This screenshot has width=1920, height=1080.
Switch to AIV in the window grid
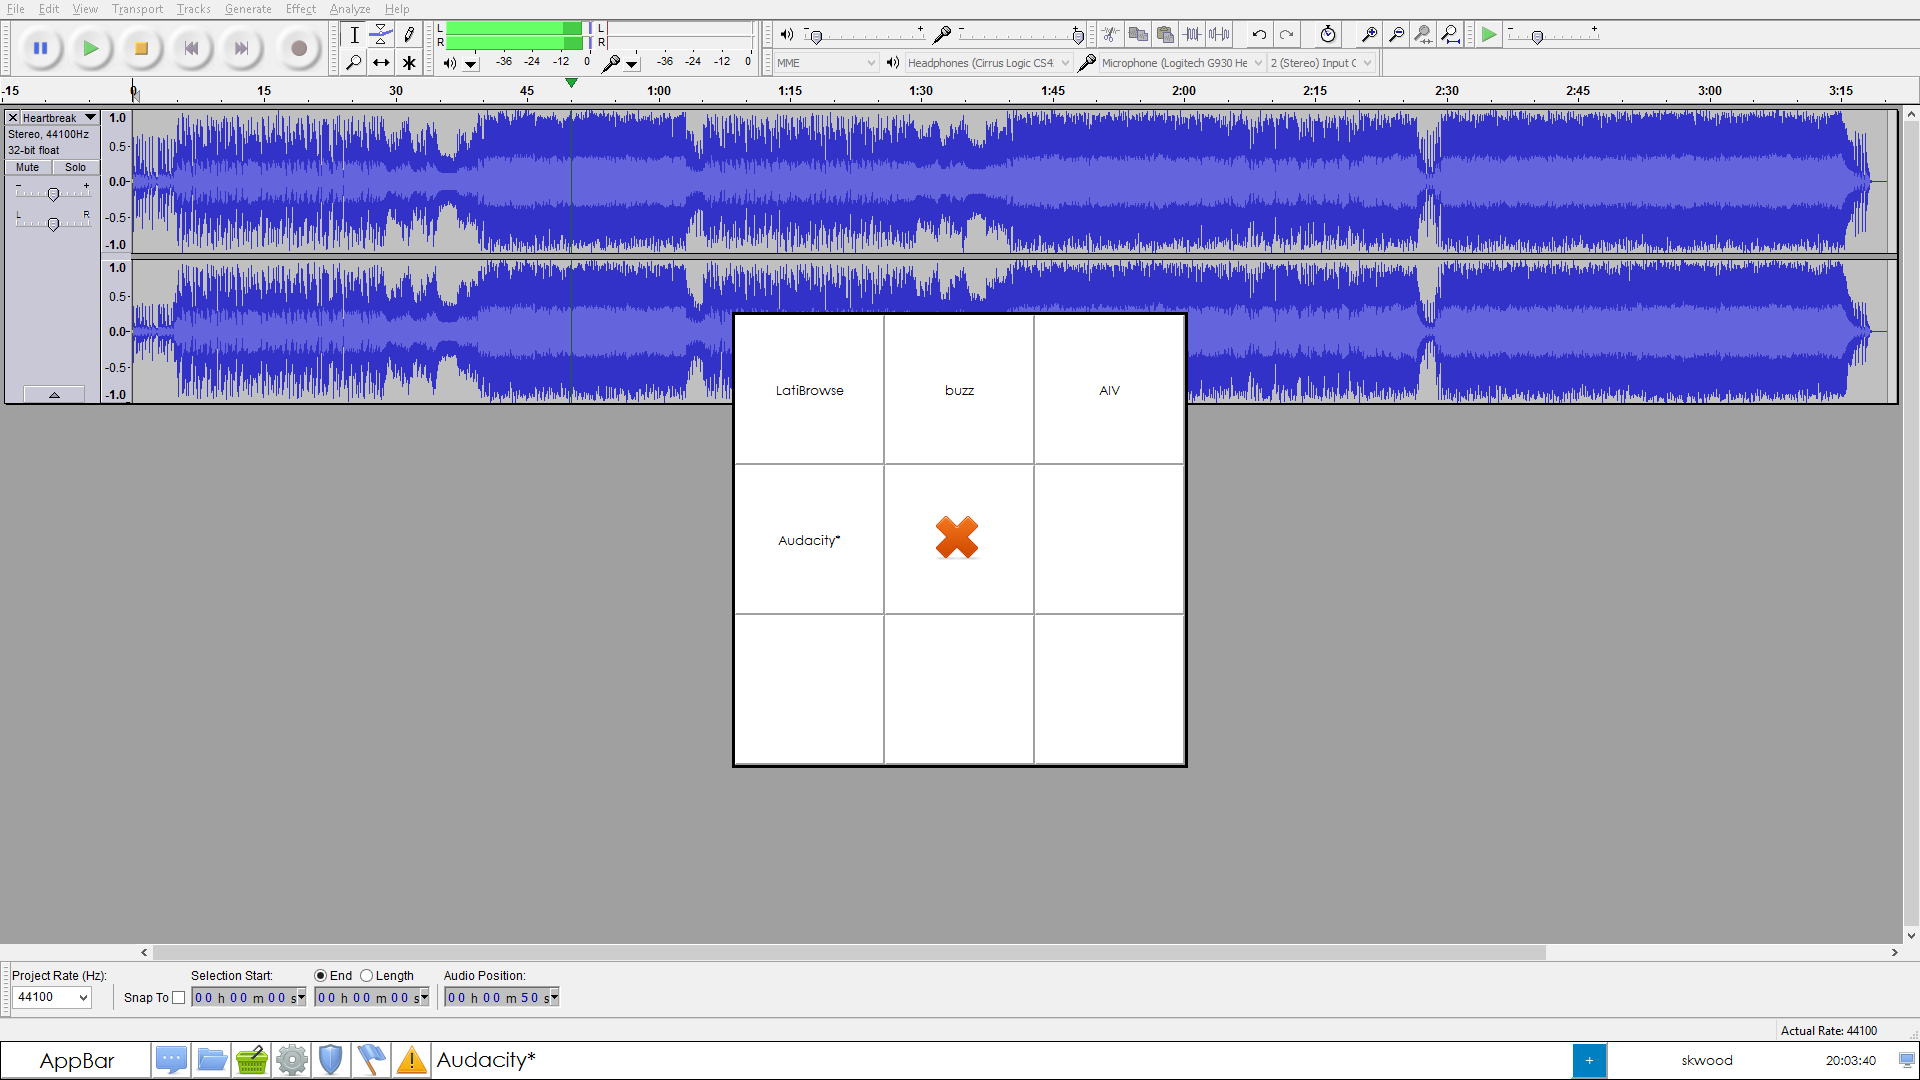[1109, 389]
